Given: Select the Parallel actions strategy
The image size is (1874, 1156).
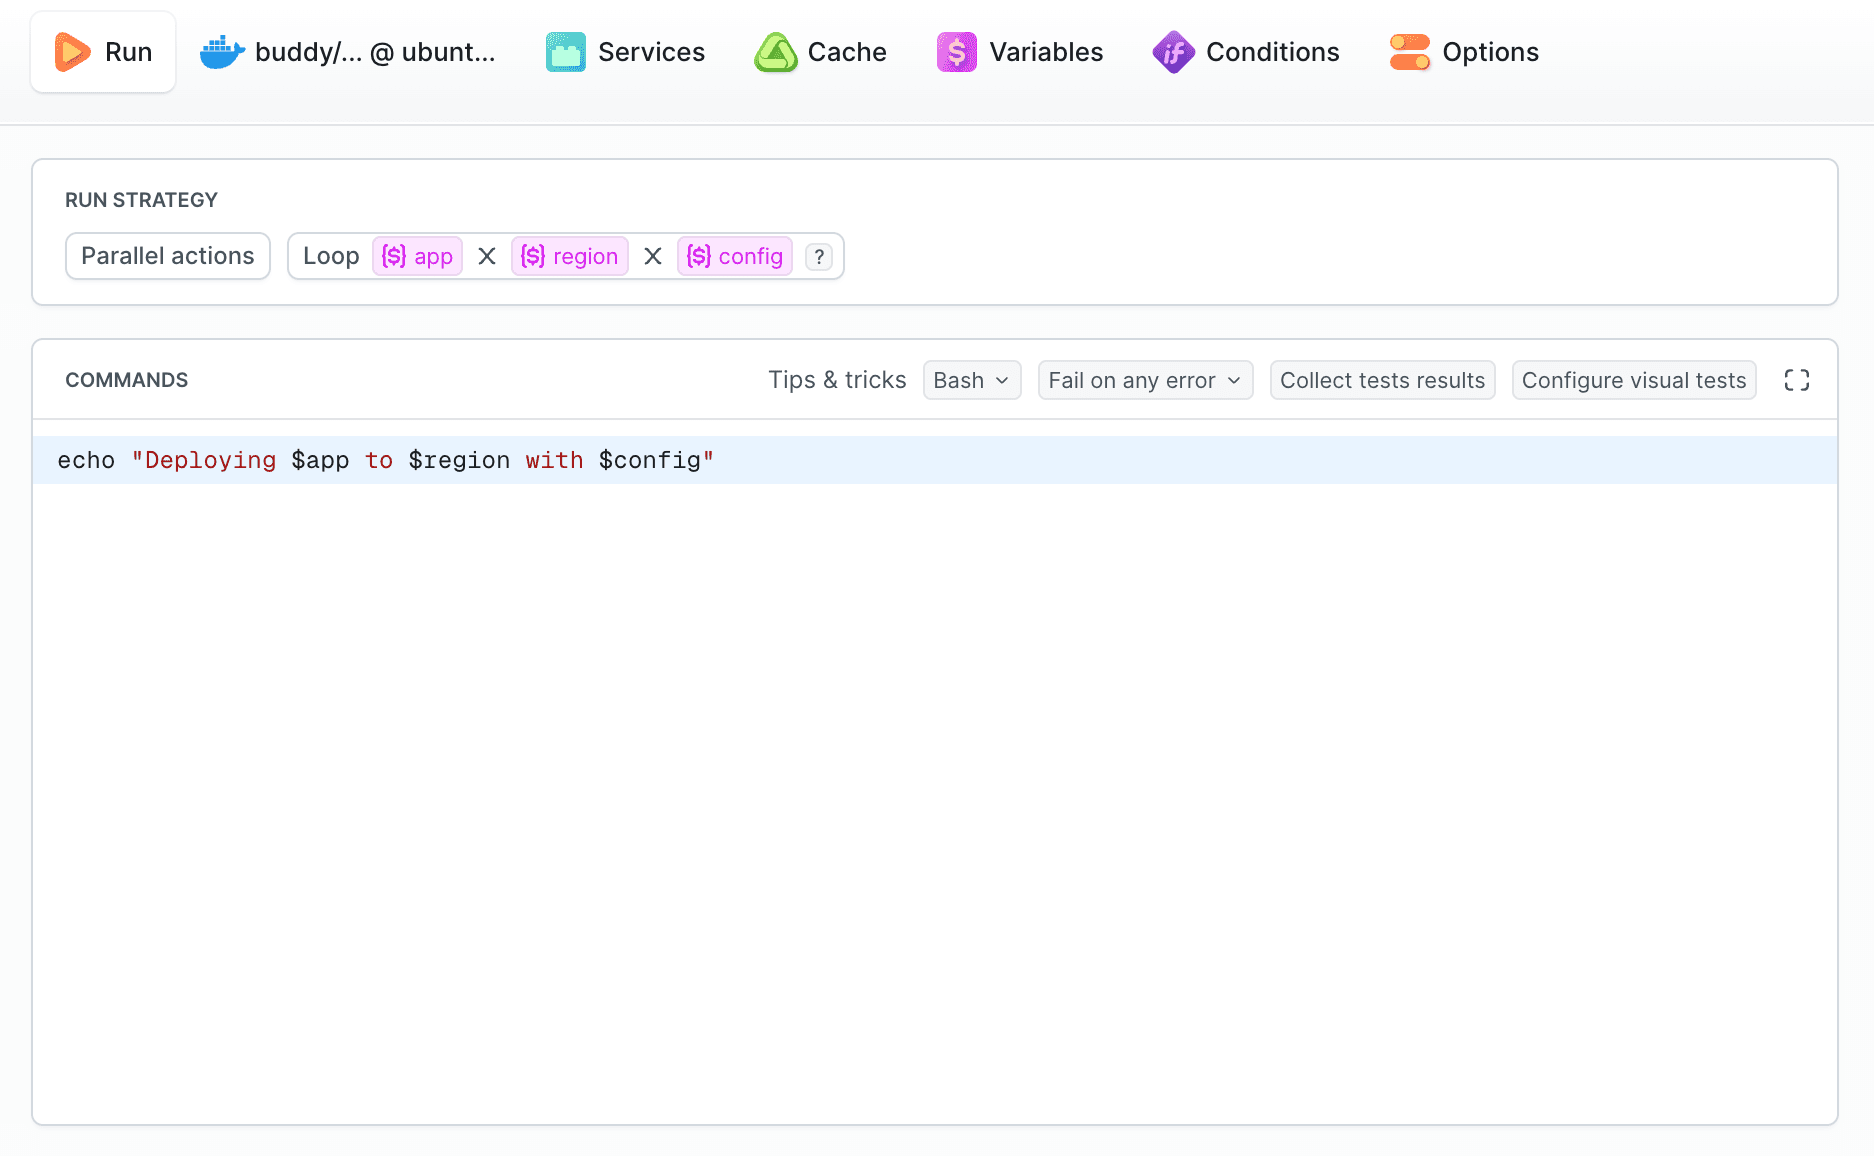Looking at the screenshot, I should tap(167, 256).
